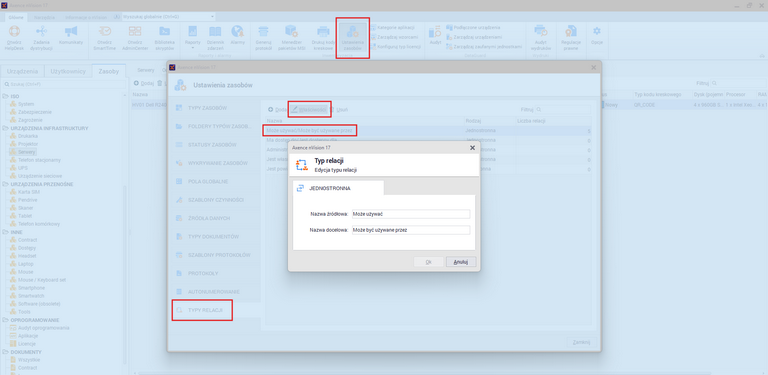
Task: Open POLA GLOBALNE settings section
Action: click(214, 181)
